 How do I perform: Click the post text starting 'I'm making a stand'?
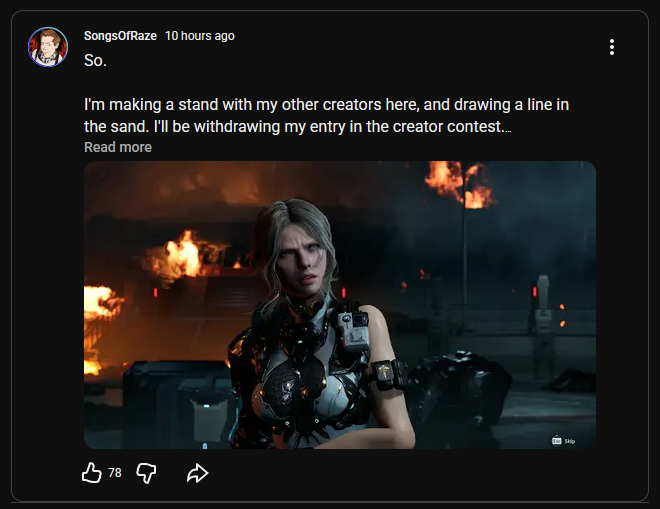coord(327,115)
